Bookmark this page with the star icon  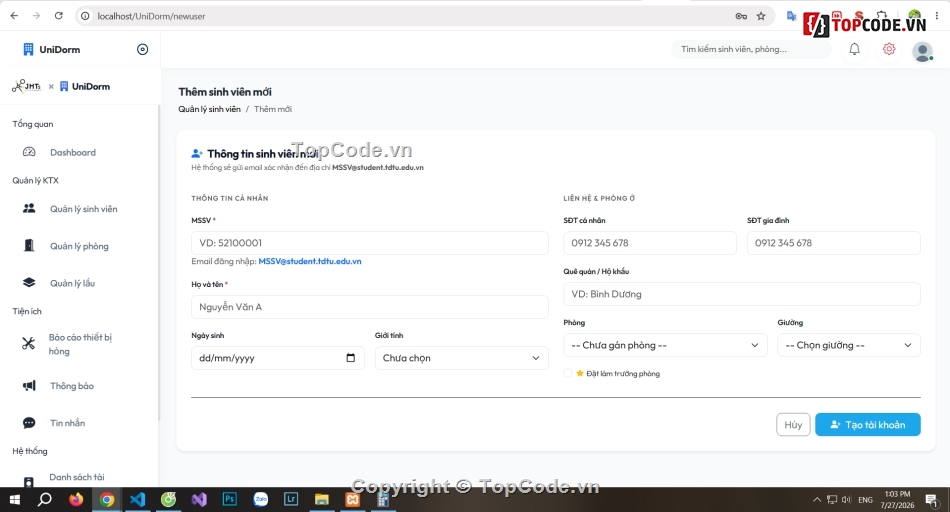[x=761, y=16]
